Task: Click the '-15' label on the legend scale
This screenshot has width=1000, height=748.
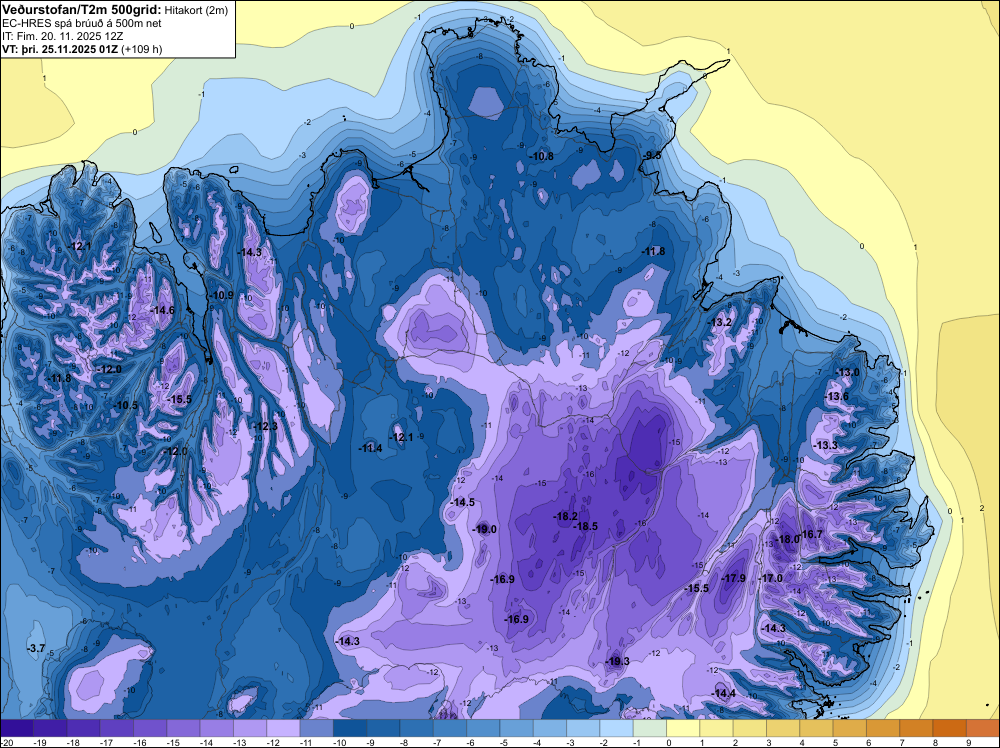Action: tap(173, 743)
